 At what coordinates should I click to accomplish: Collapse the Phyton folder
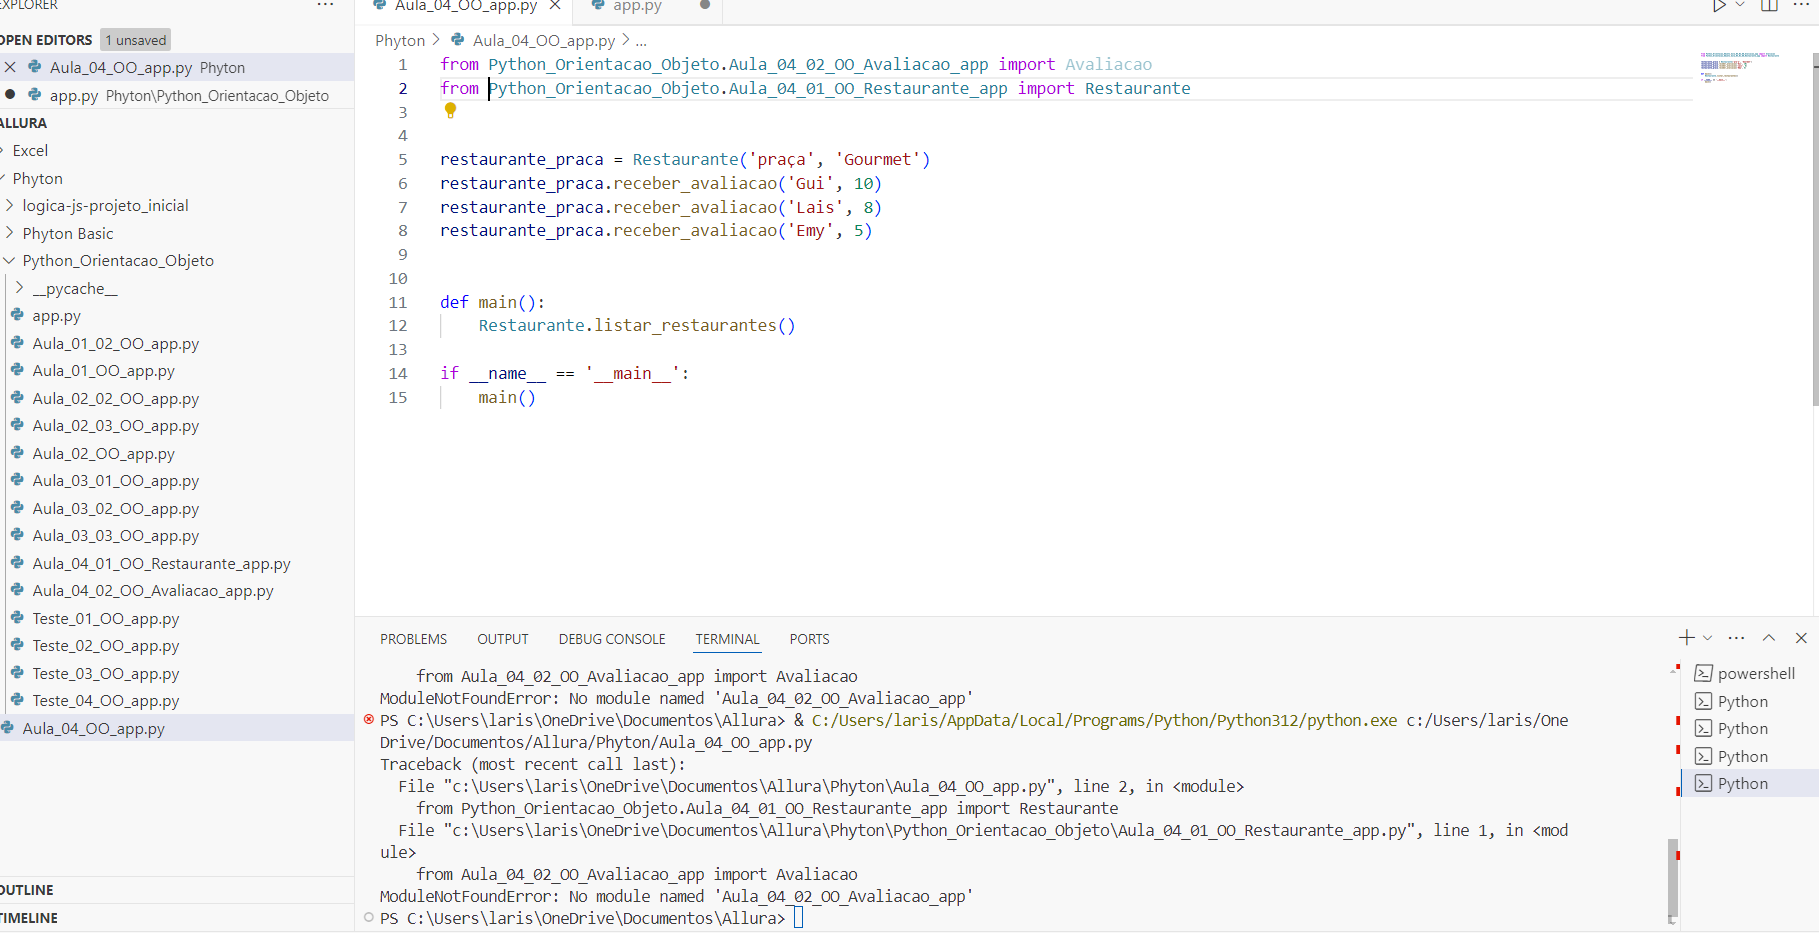pos(37,179)
